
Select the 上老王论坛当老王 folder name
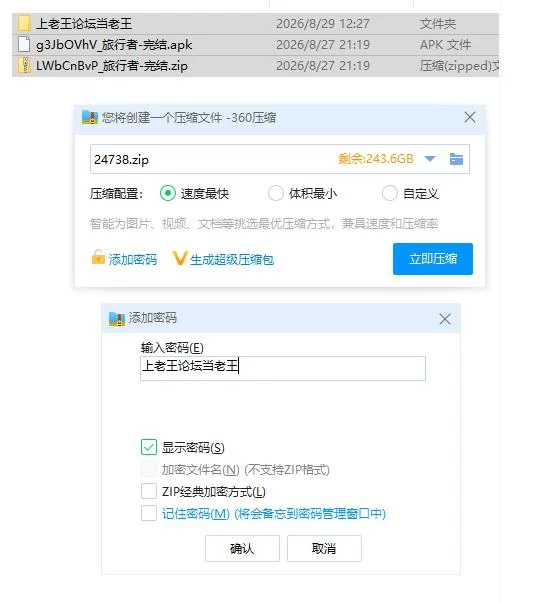coord(84,24)
